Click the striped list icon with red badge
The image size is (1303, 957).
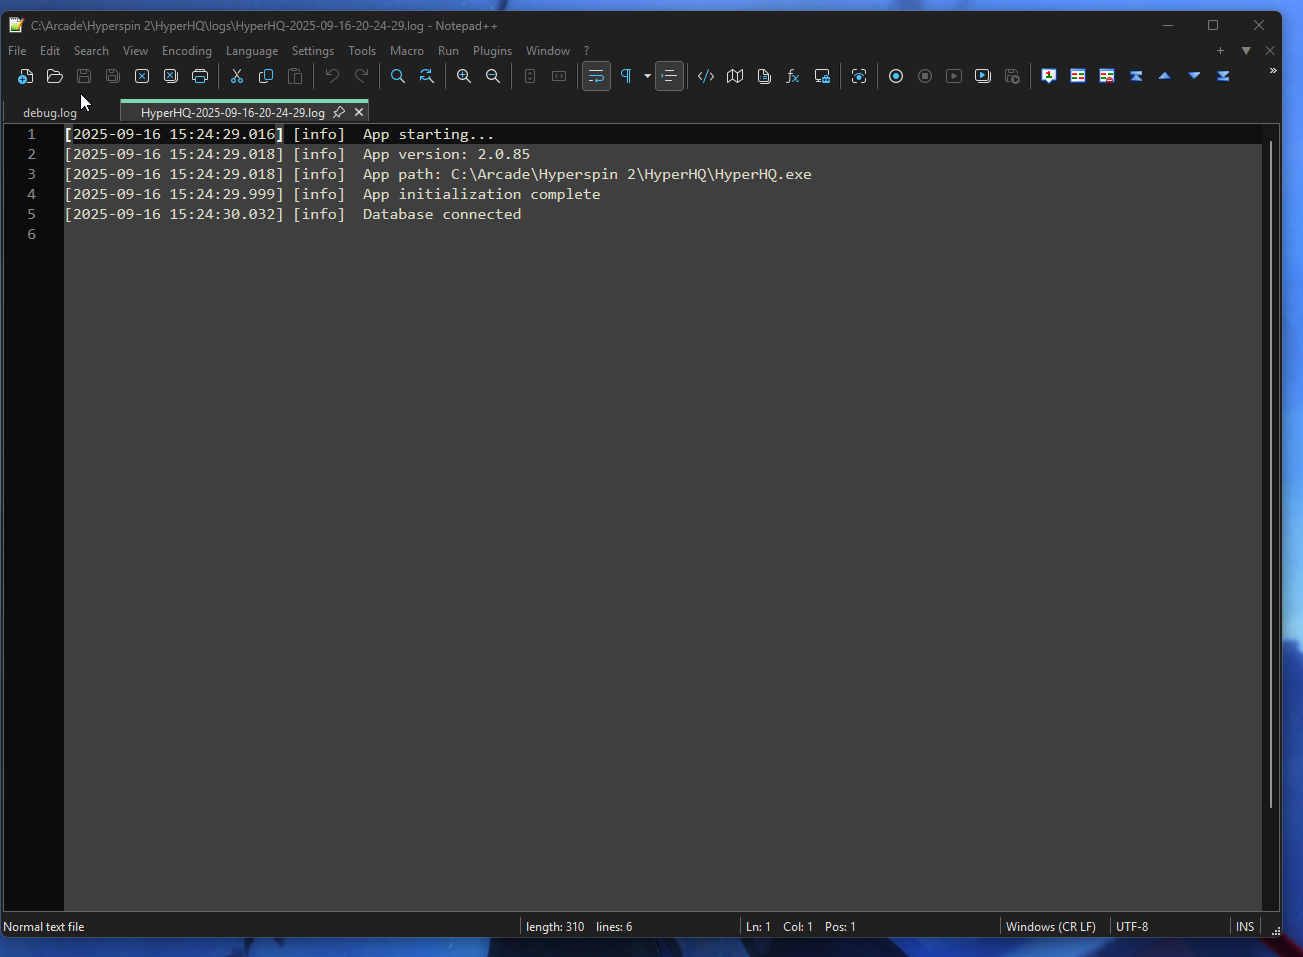(1107, 76)
